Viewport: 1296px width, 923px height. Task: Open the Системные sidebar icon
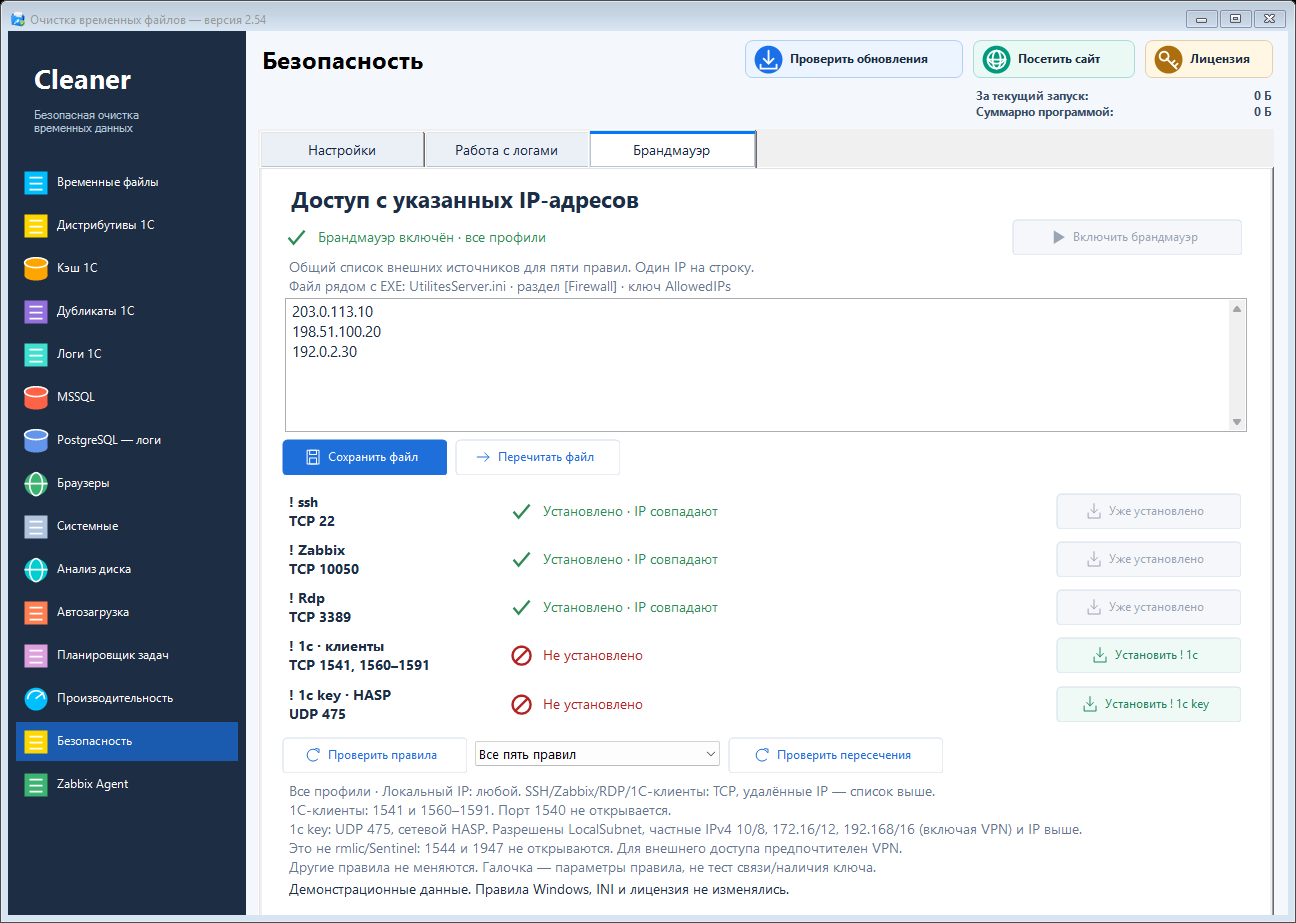[36, 527]
